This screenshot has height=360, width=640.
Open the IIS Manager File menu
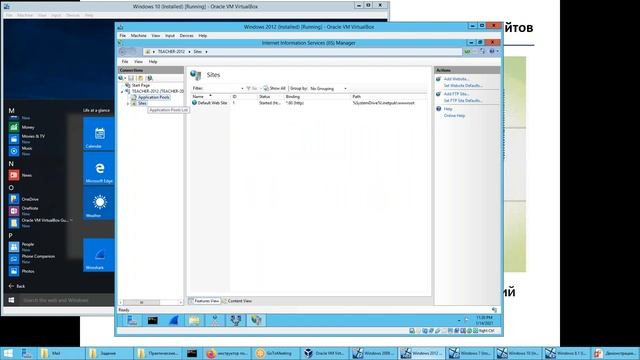click(x=125, y=62)
